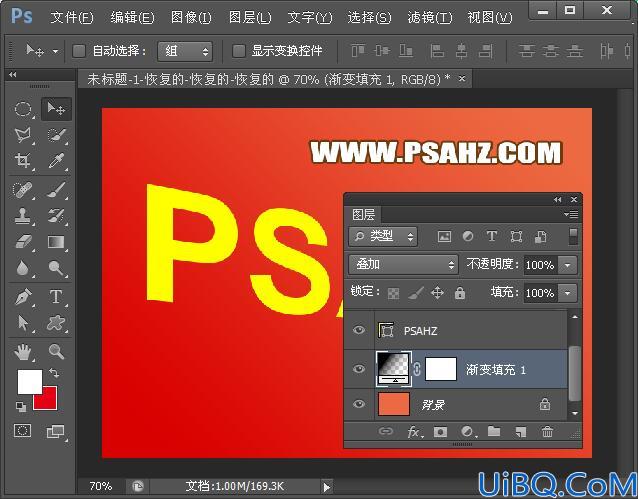
Task: Open the 类型 filter dropdown
Action: tap(382, 236)
